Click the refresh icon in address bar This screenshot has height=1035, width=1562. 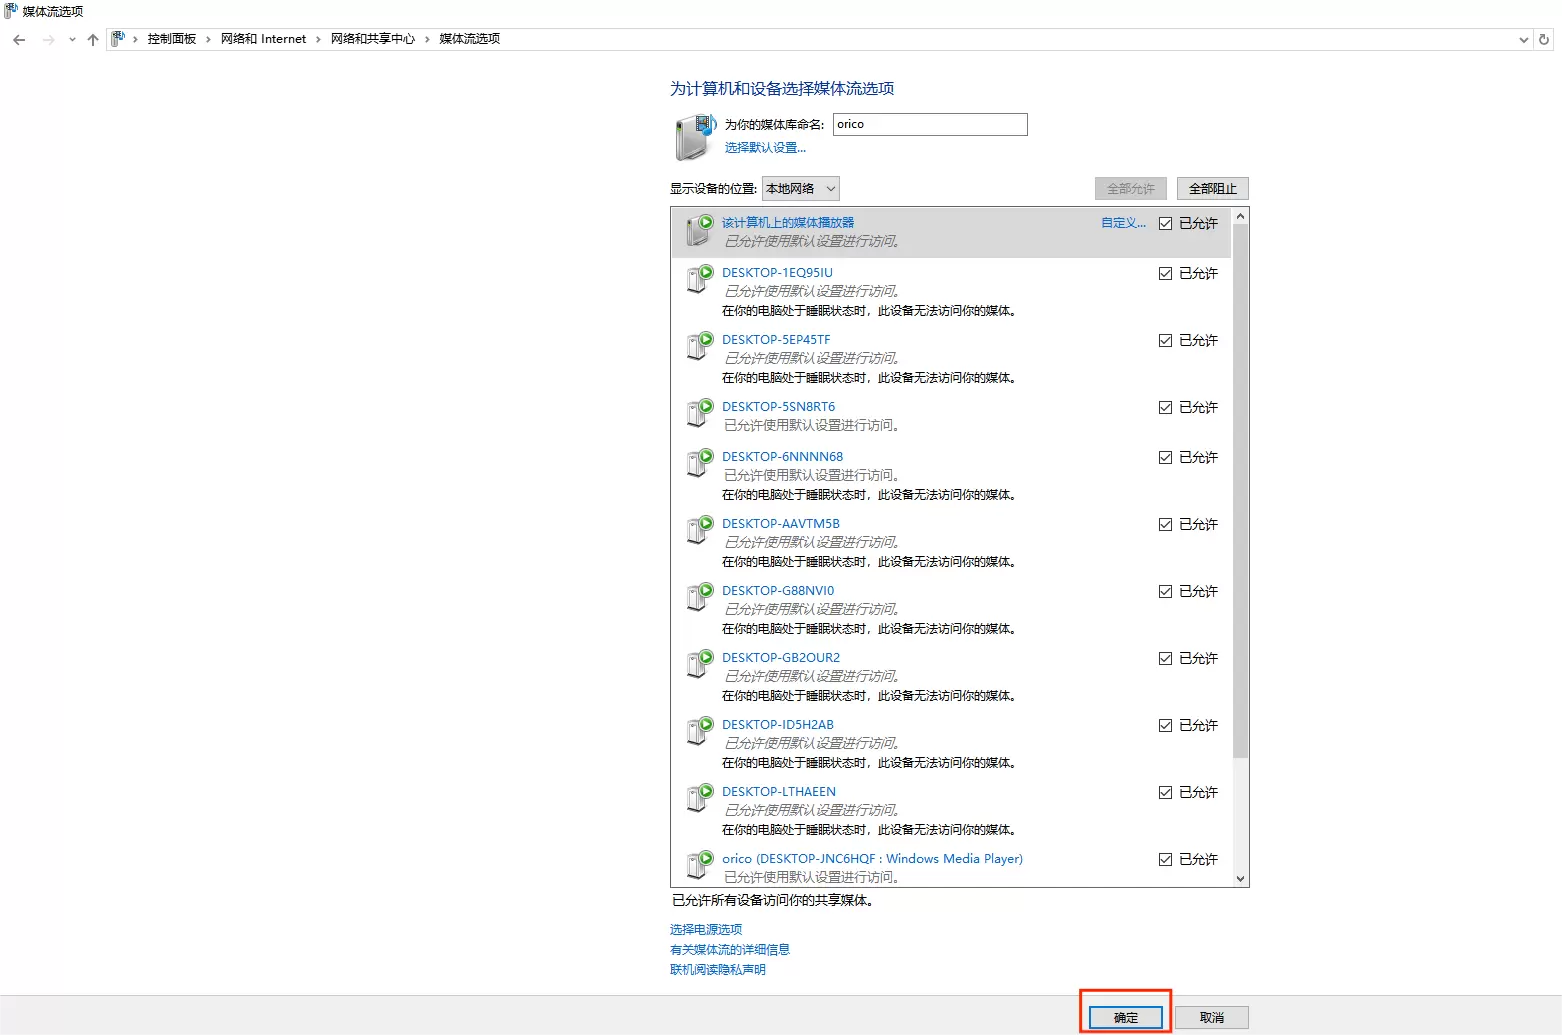tap(1544, 40)
